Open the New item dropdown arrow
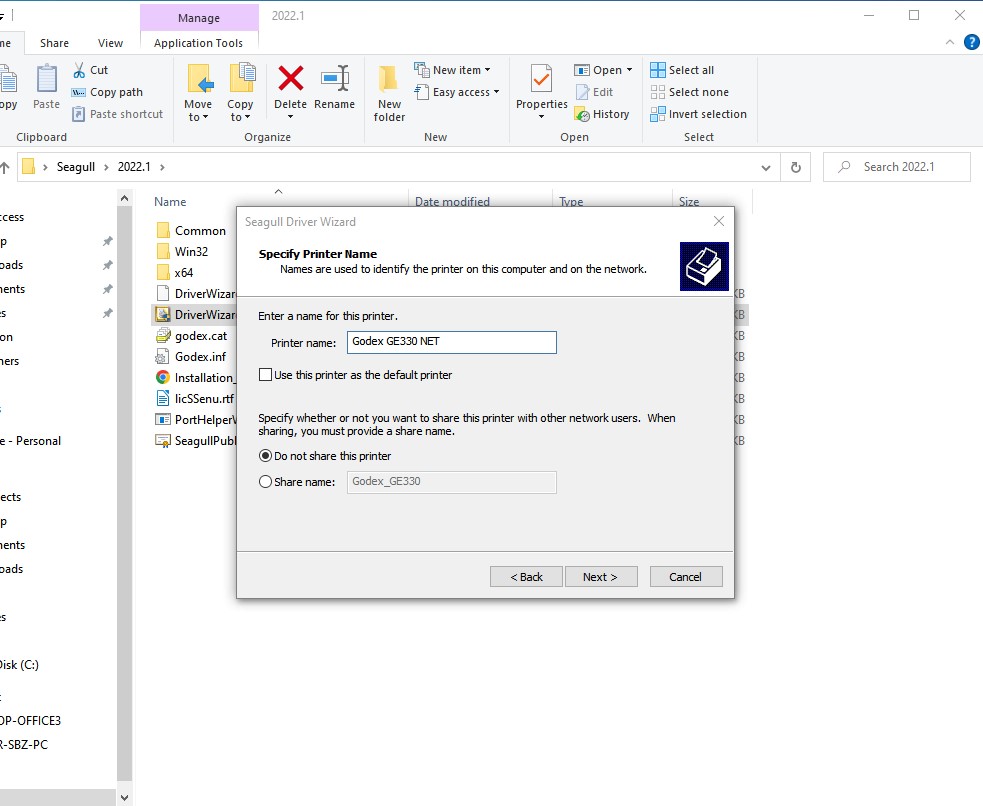Image resolution: width=983 pixels, height=806 pixels. pos(488,70)
